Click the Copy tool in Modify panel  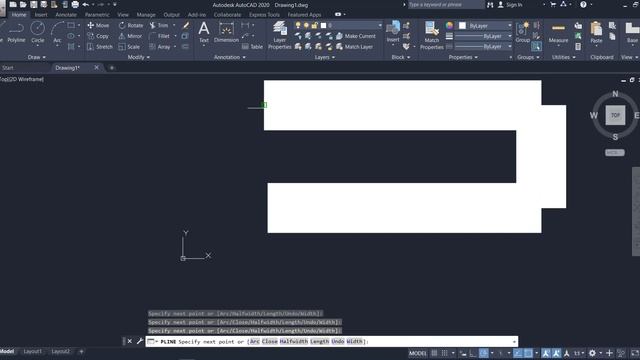pyautogui.click(x=98, y=36)
